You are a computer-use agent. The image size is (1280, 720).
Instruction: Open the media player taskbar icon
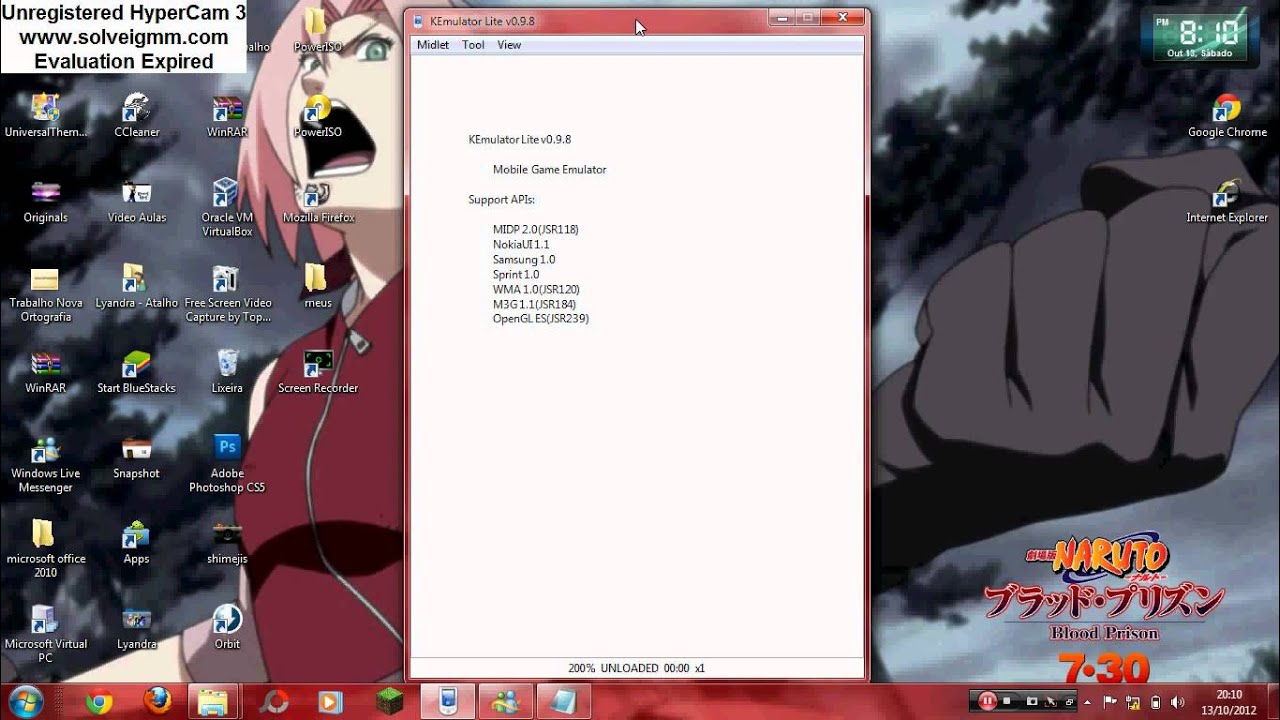coord(330,701)
